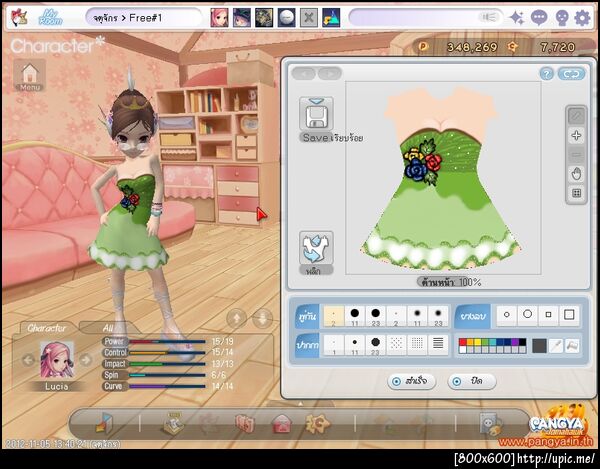This screenshot has width=600, height=469.
Task: Toggle the grid view tool
Action: [x=576, y=193]
